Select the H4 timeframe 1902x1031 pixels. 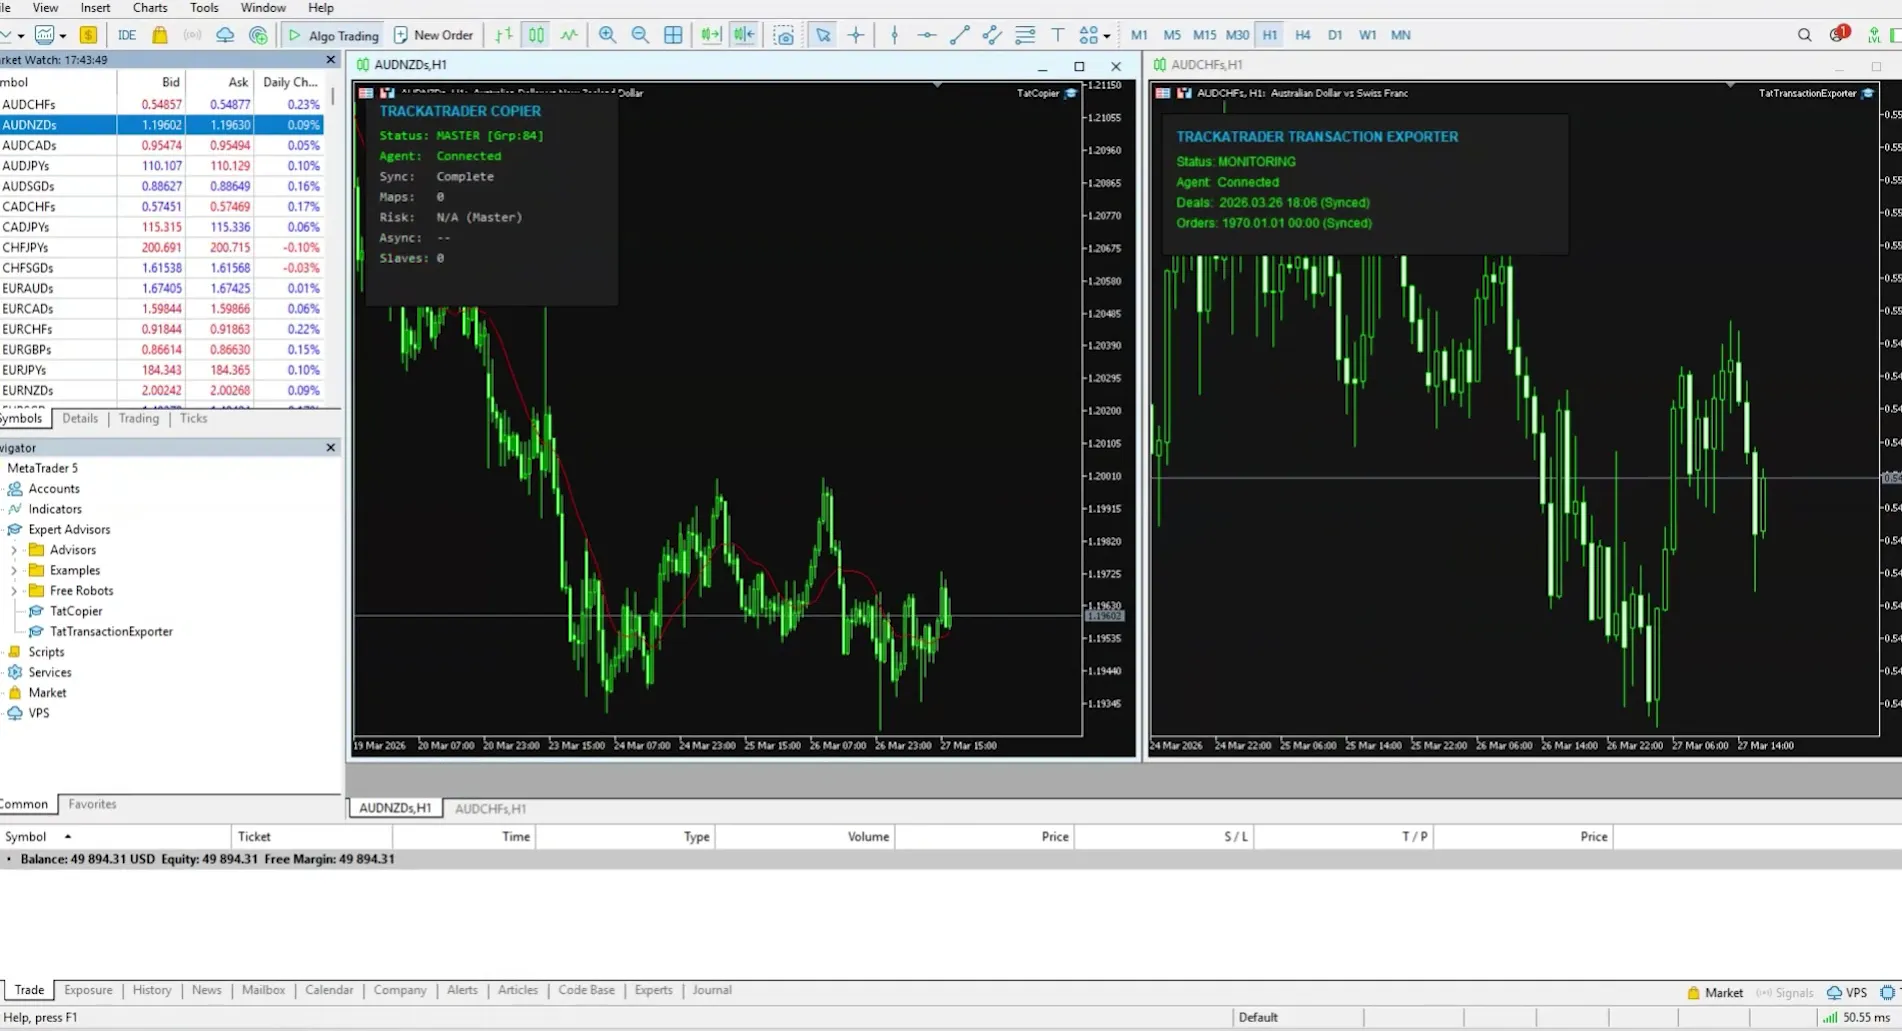(1302, 35)
